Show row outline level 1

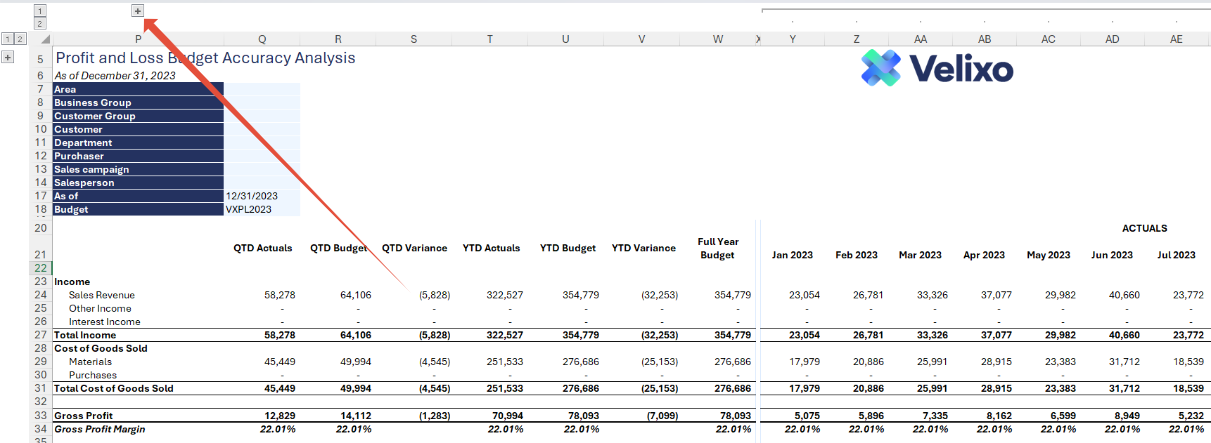(8, 38)
